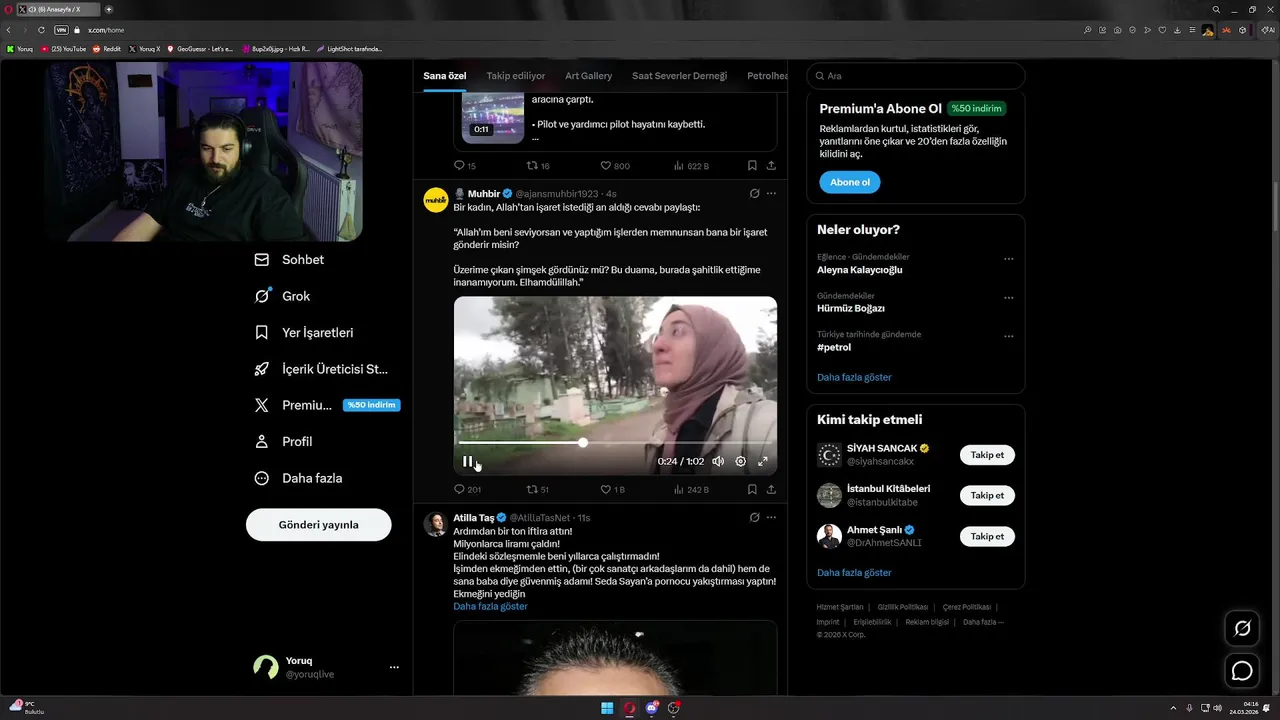
Task: Switch to Sana özel tab
Action: (x=444, y=76)
